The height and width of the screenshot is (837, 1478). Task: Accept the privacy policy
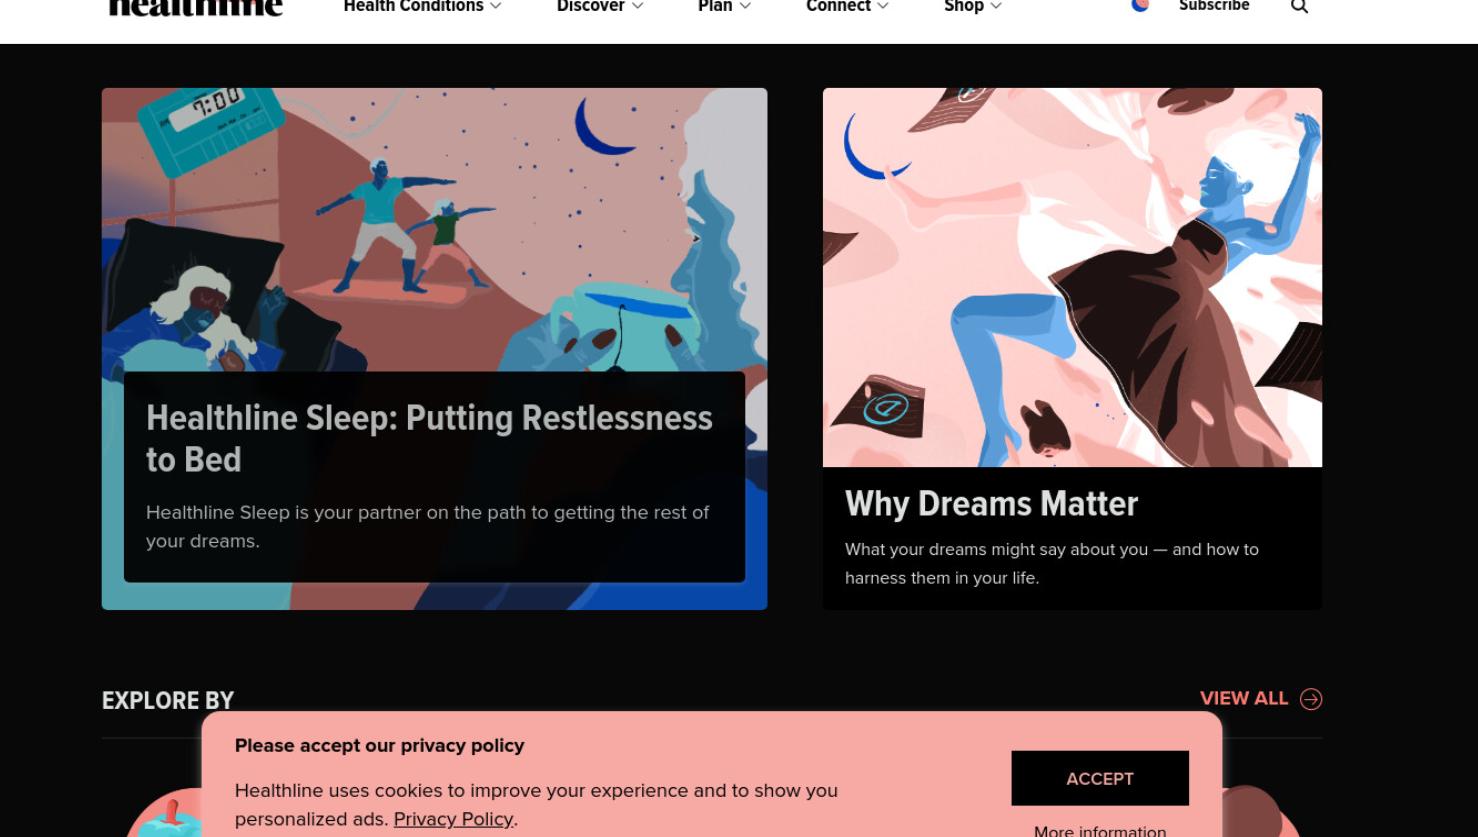pyautogui.click(x=1100, y=778)
